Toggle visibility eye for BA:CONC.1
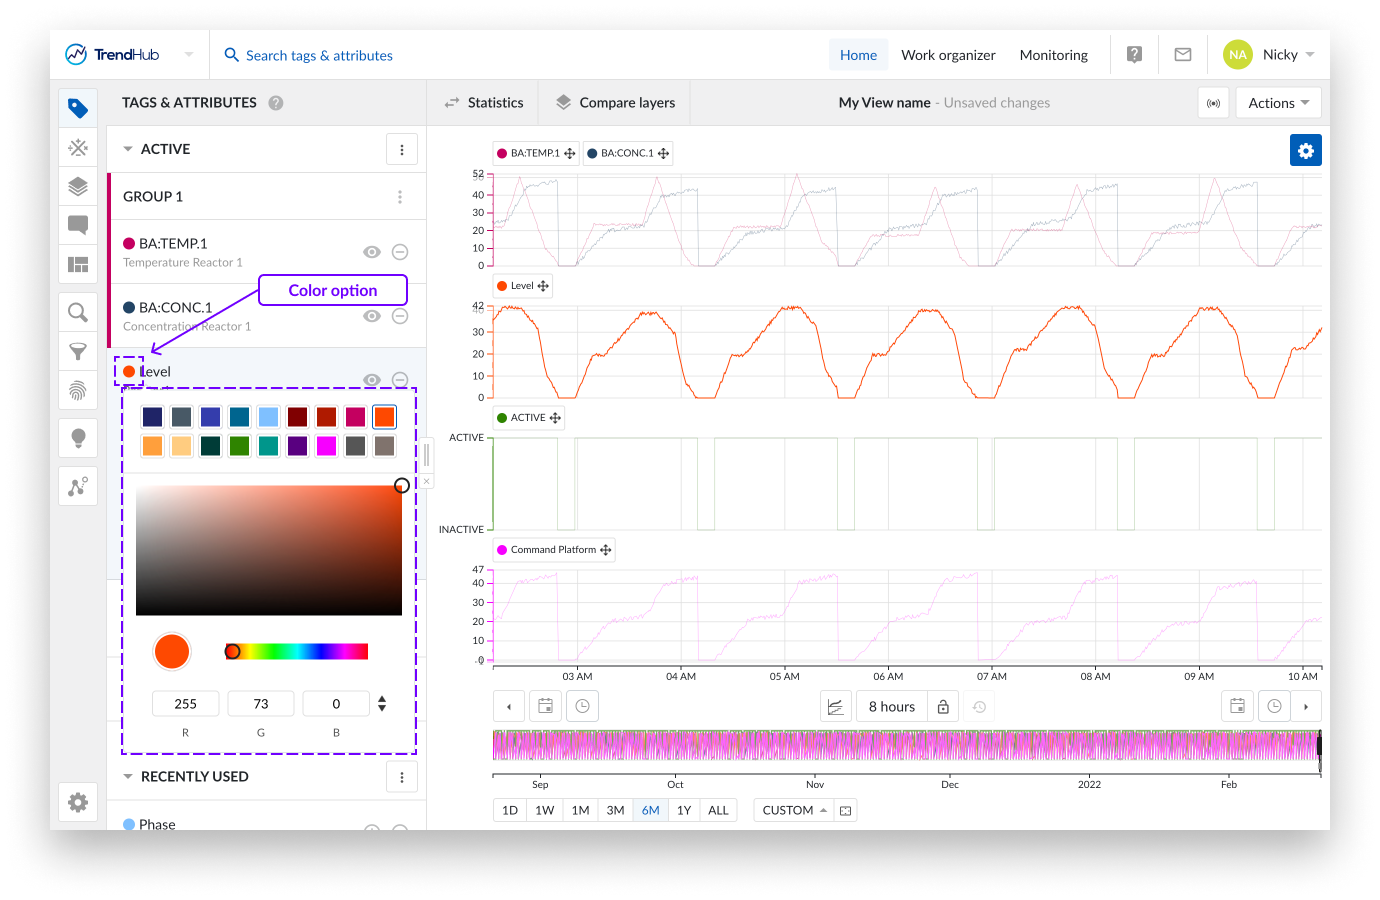The width and height of the screenshot is (1380, 900). click(x=372, y=316)
